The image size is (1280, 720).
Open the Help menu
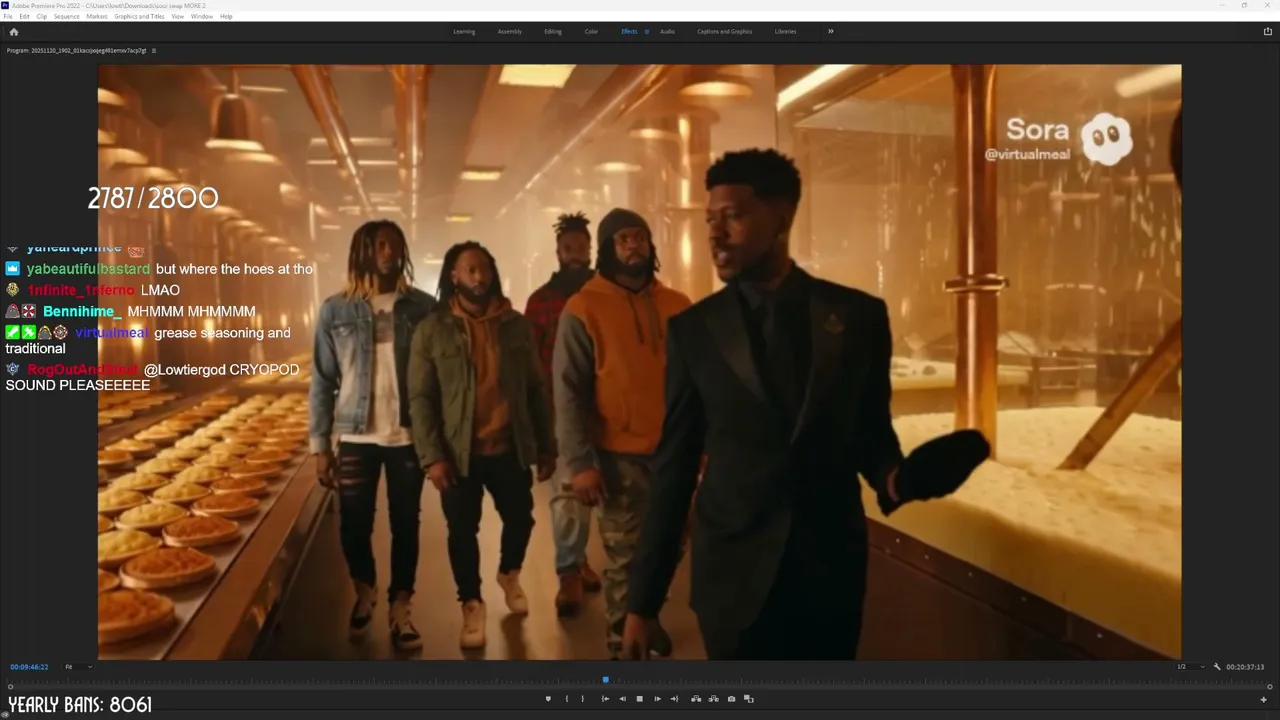coord(226,17)
